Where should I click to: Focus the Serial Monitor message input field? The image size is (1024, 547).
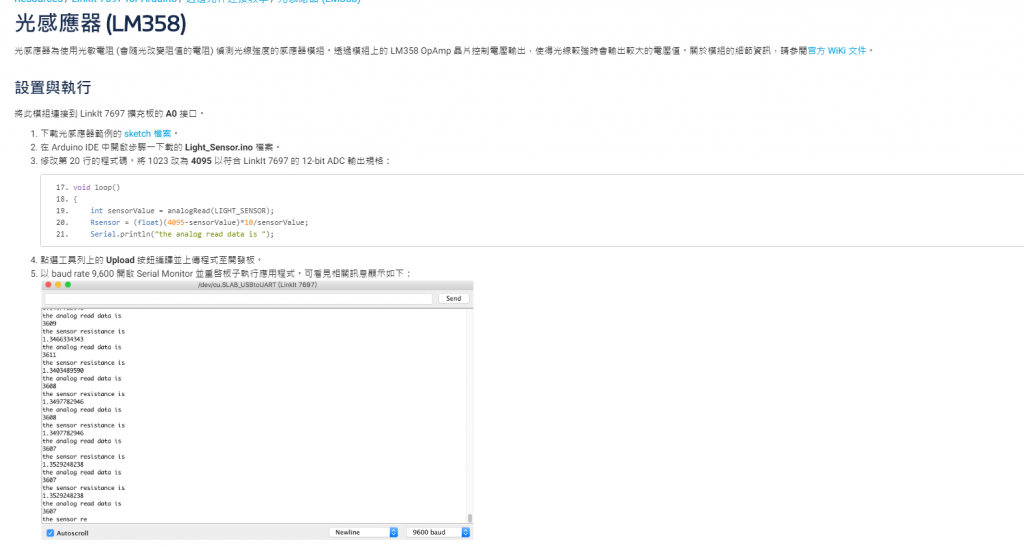(238, 298)
